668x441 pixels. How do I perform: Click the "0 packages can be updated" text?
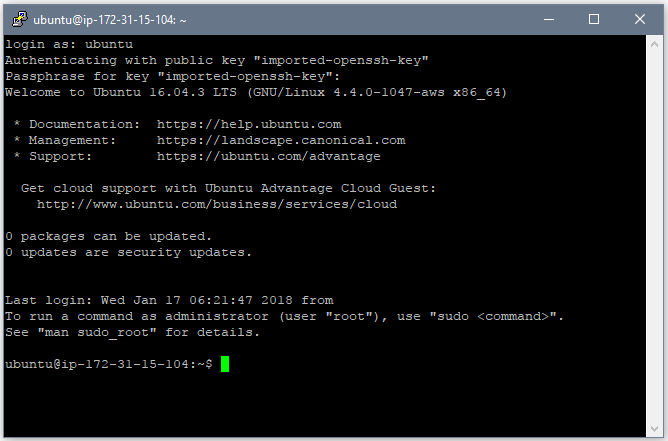coord(108,236)
